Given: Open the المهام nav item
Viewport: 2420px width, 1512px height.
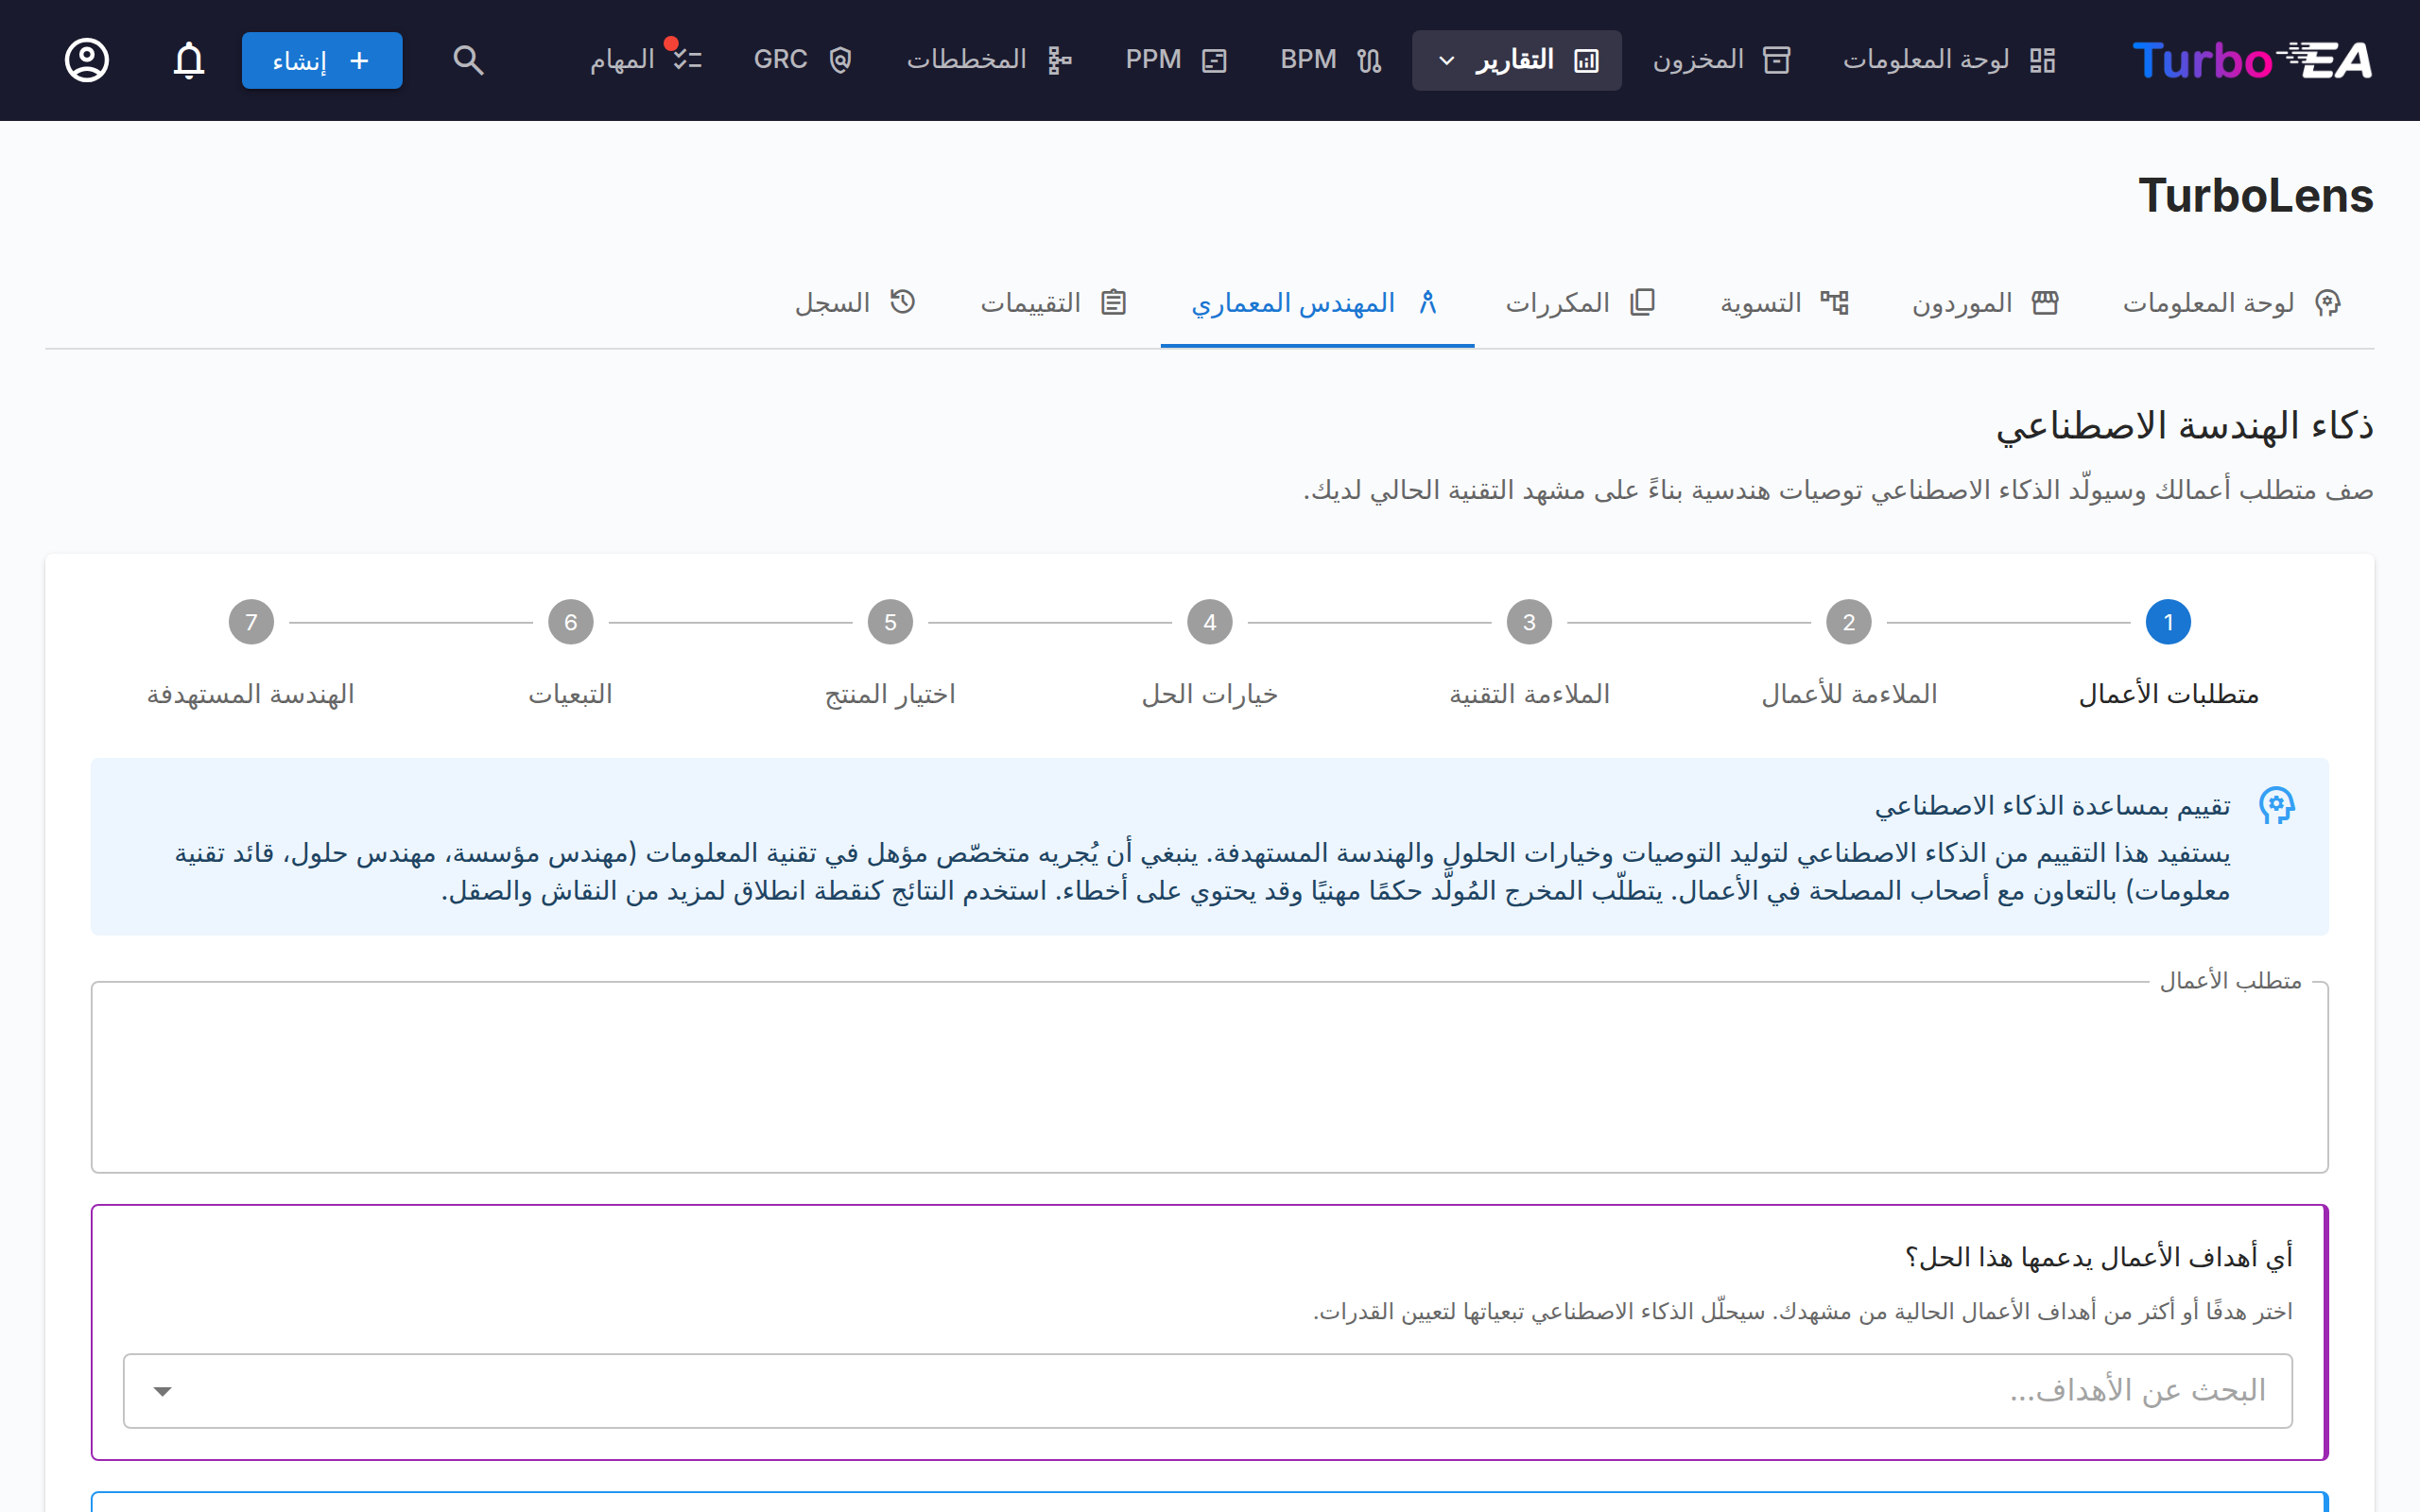Looking at the screenshot, I should click(645, 60).
